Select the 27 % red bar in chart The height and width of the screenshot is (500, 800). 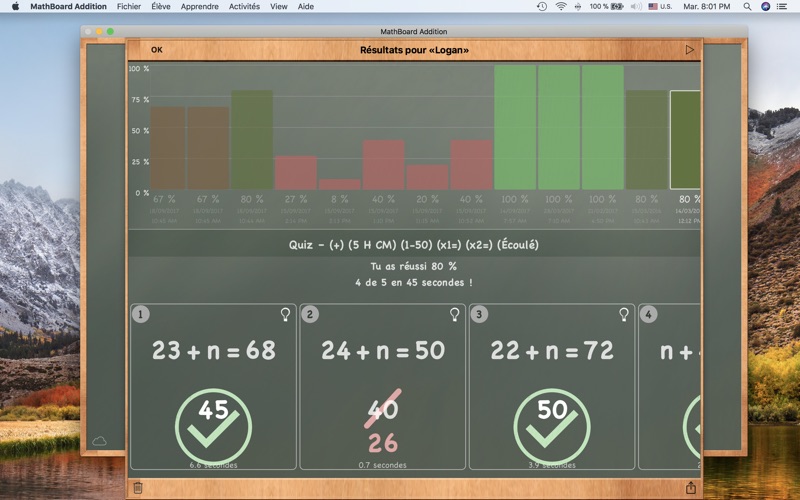(x=296, y=172)
